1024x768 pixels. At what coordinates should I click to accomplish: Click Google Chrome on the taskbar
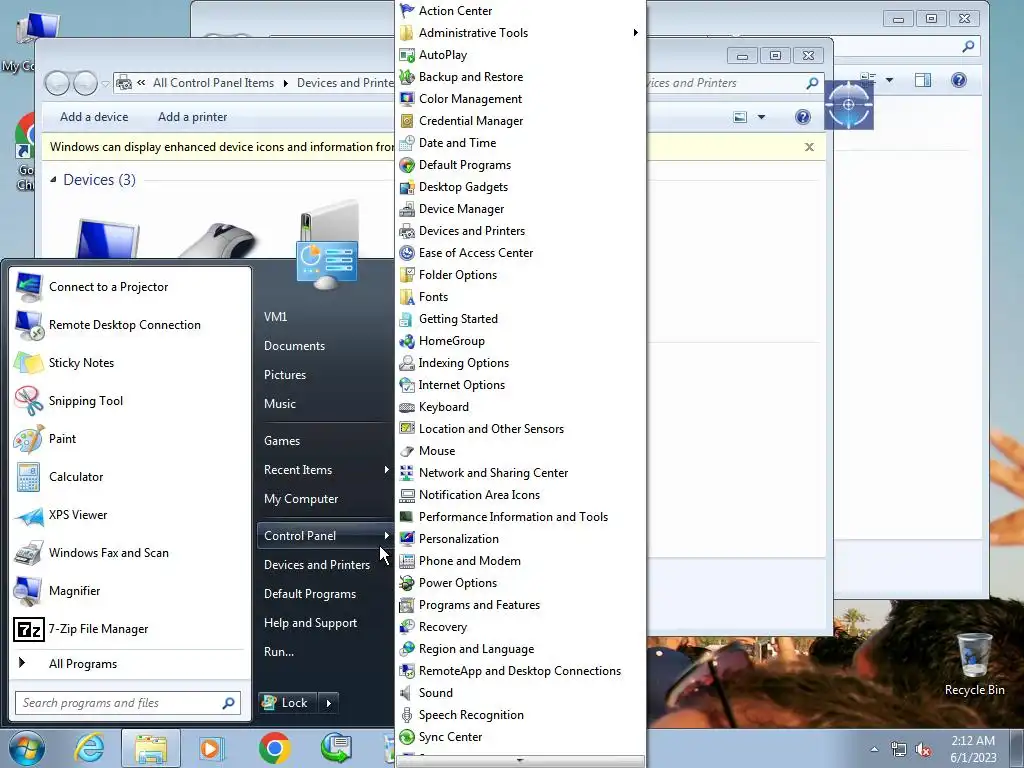point(274,748)
